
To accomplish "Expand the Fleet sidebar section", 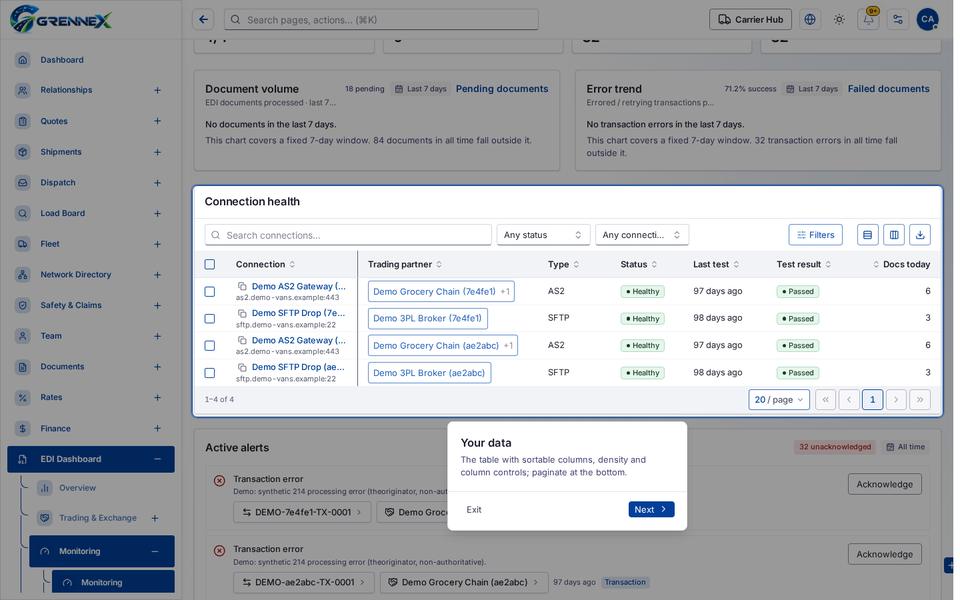I will point(157,244).
